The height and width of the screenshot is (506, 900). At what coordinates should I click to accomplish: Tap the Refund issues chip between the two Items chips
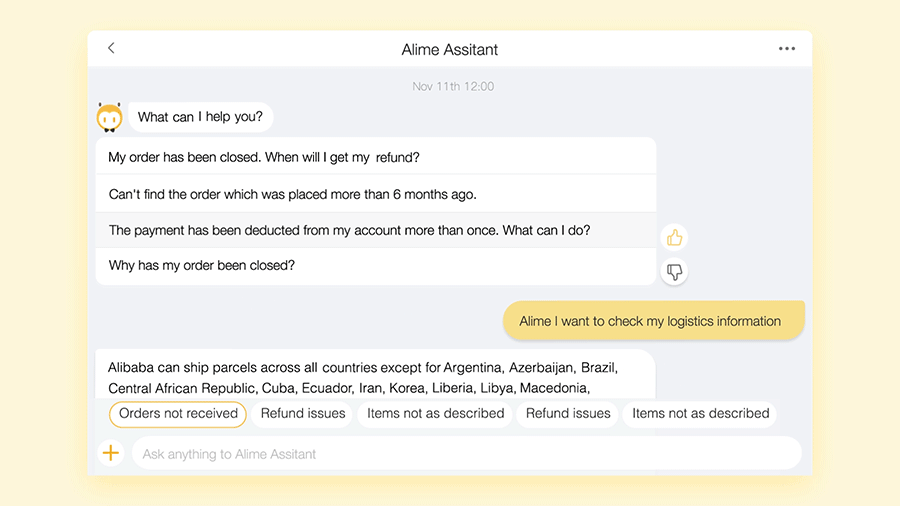pos(568,413)
